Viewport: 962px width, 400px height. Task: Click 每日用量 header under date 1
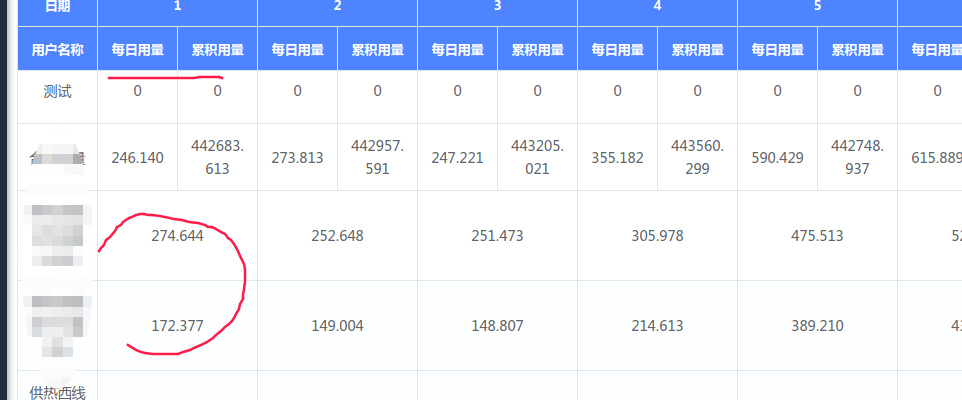click(x=137, y=49)
